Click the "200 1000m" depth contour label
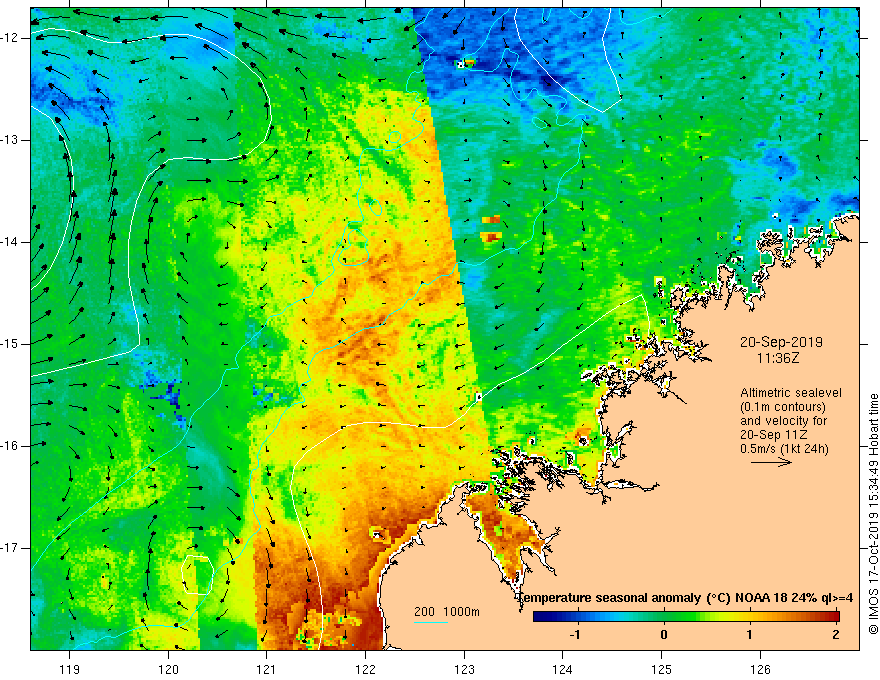 tap(447, 612)
